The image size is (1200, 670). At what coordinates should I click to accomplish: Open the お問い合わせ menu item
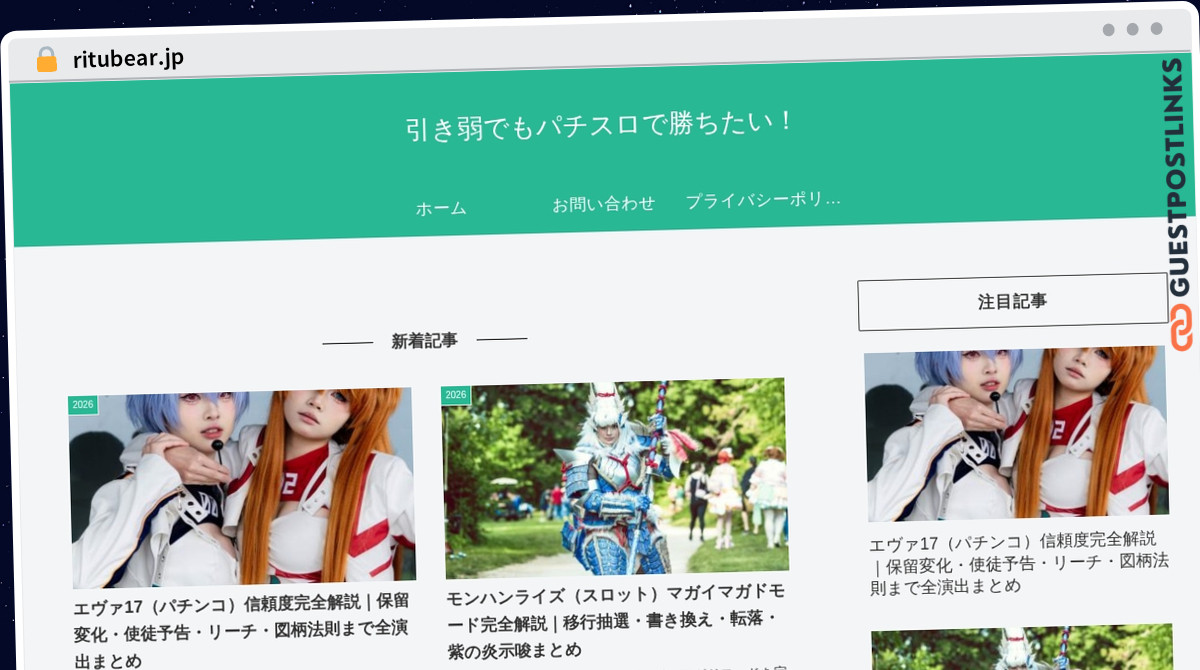[604, 204]
